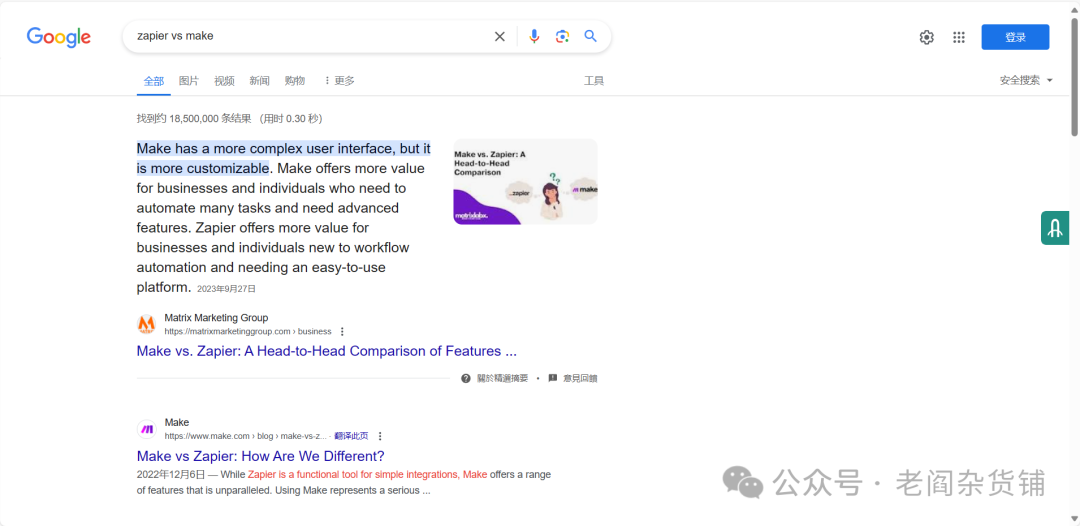Image resolution: width=1080 pixels, height=526 pixels.
Task: Switch to the 视频 tab
Action: 225,81
